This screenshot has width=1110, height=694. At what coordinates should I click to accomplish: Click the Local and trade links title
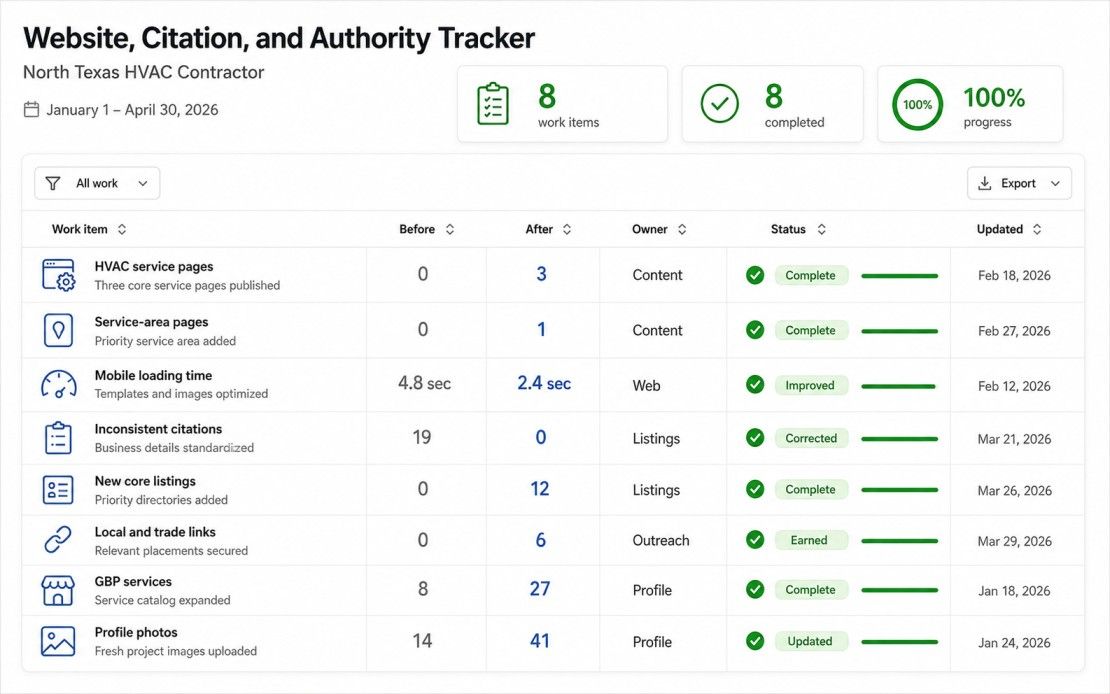click(155, 532)
